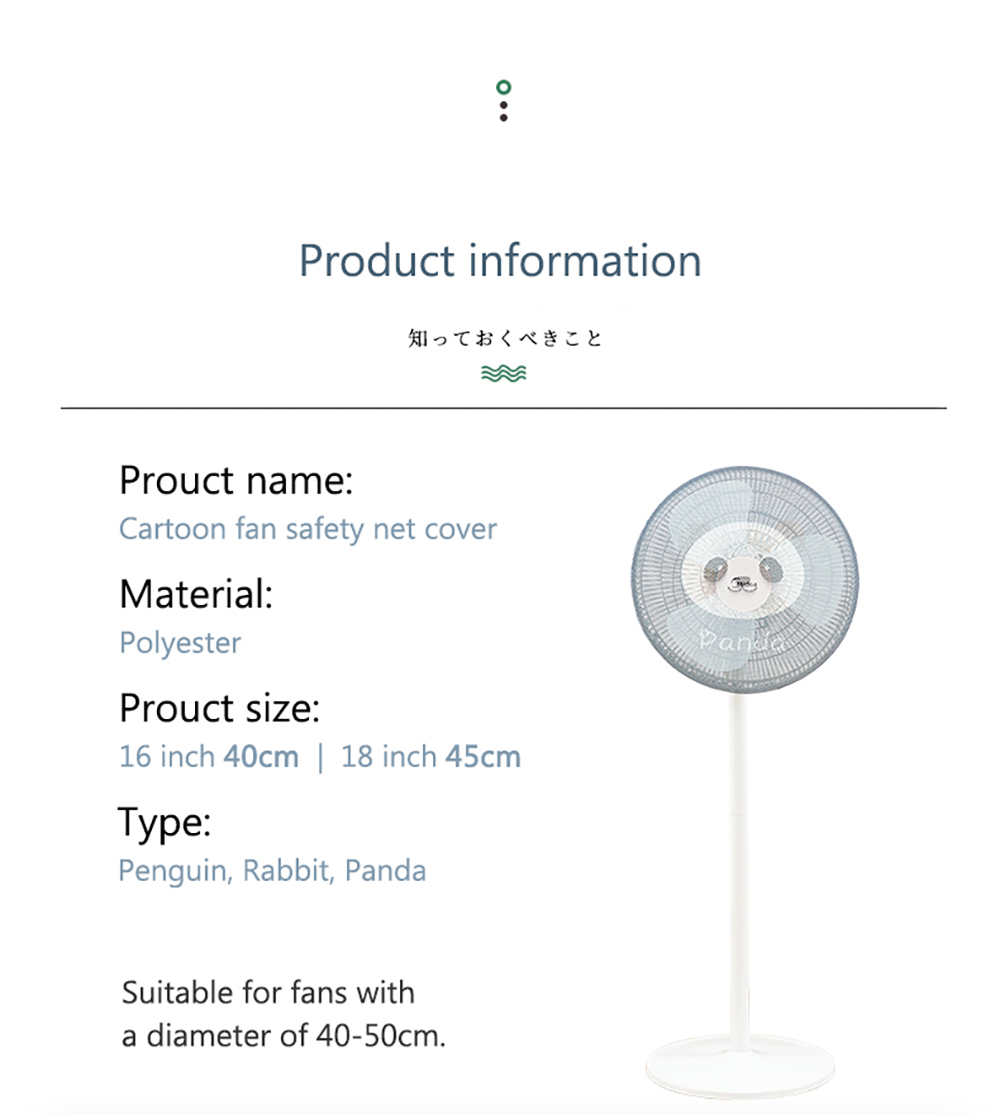The width and height of the screenshot is (1000, 1114).
Task: Click the white round fan base
Action: [740, 1068]
